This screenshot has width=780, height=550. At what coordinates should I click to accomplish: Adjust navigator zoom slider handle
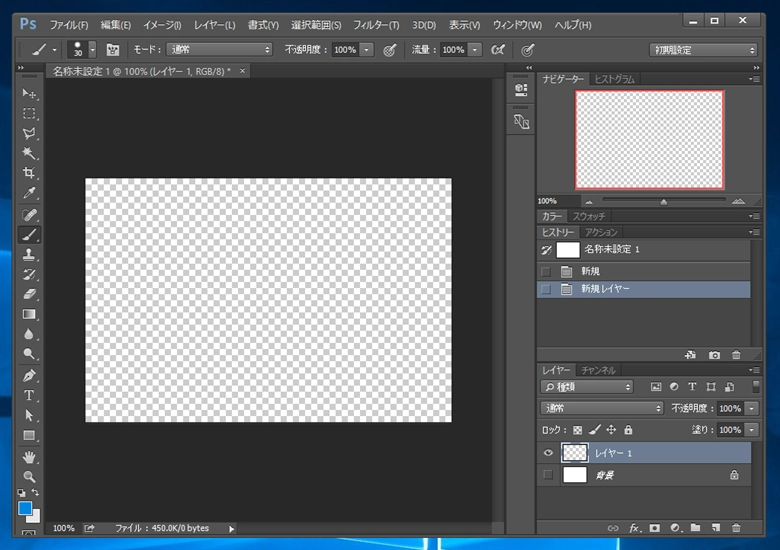tap(663, 202)
